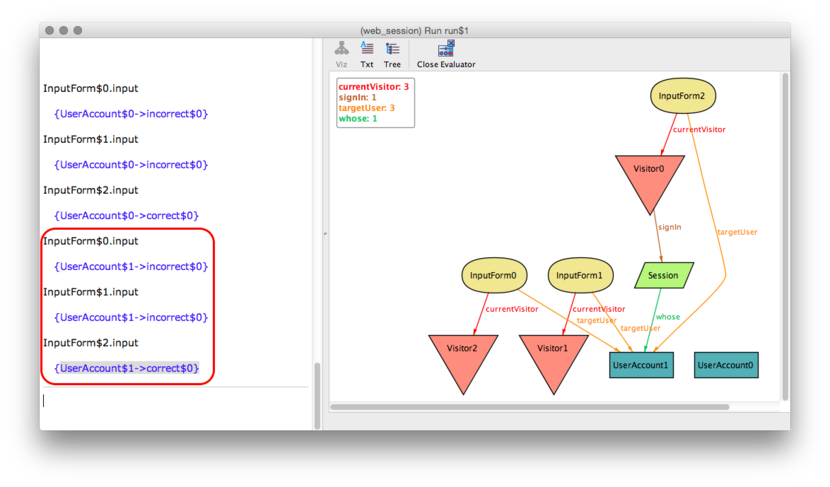The height and width of the screenshot is (487, 830).
Task: Click the signIn edge label
Action: pyautogui.click(x=670, y=227)
